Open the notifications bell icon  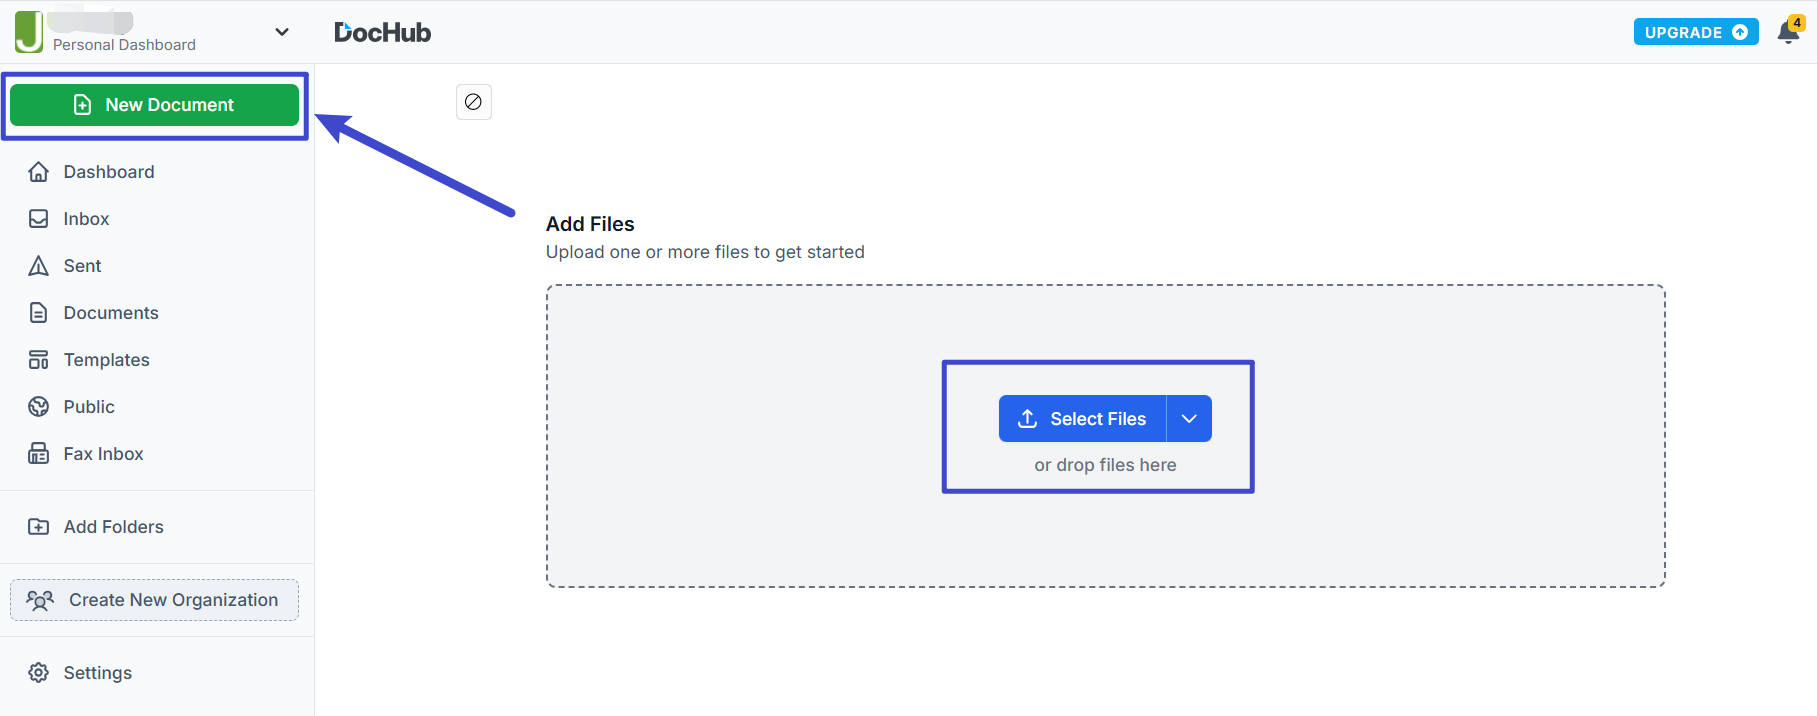click(x=1788, y=32)
